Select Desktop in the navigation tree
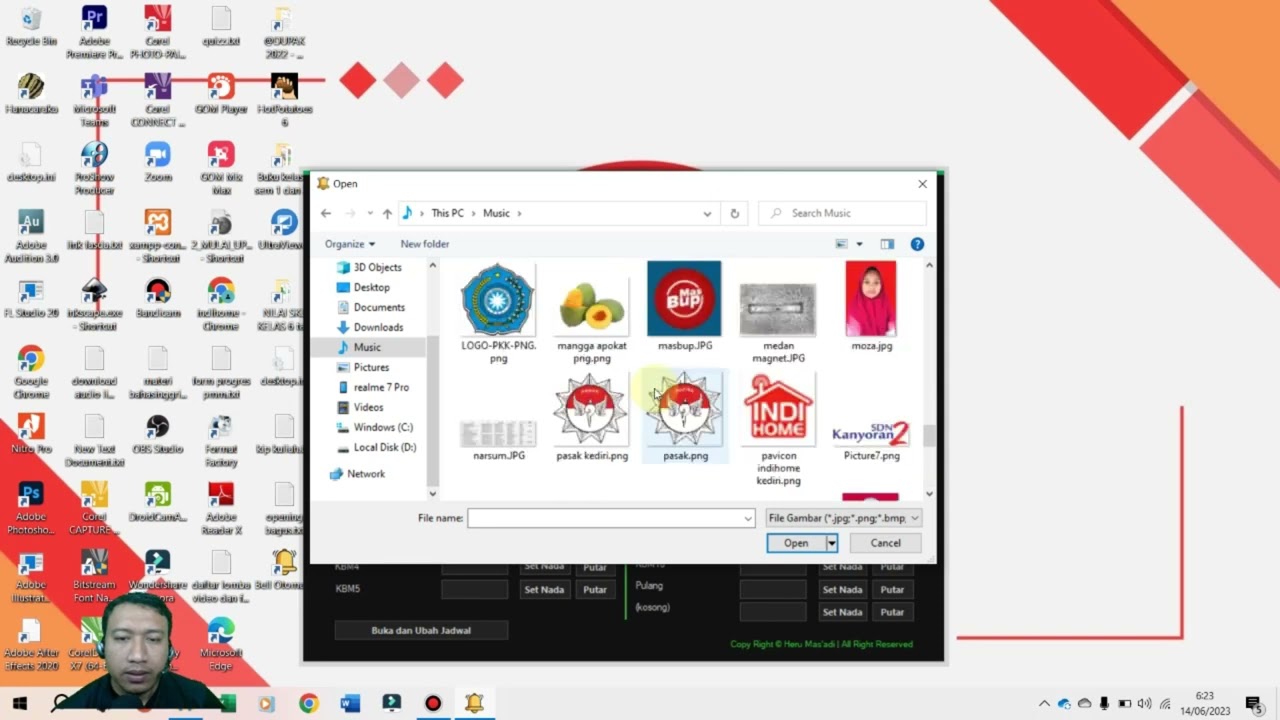This screenshot has width=1280, height=720. click(371, 287)
